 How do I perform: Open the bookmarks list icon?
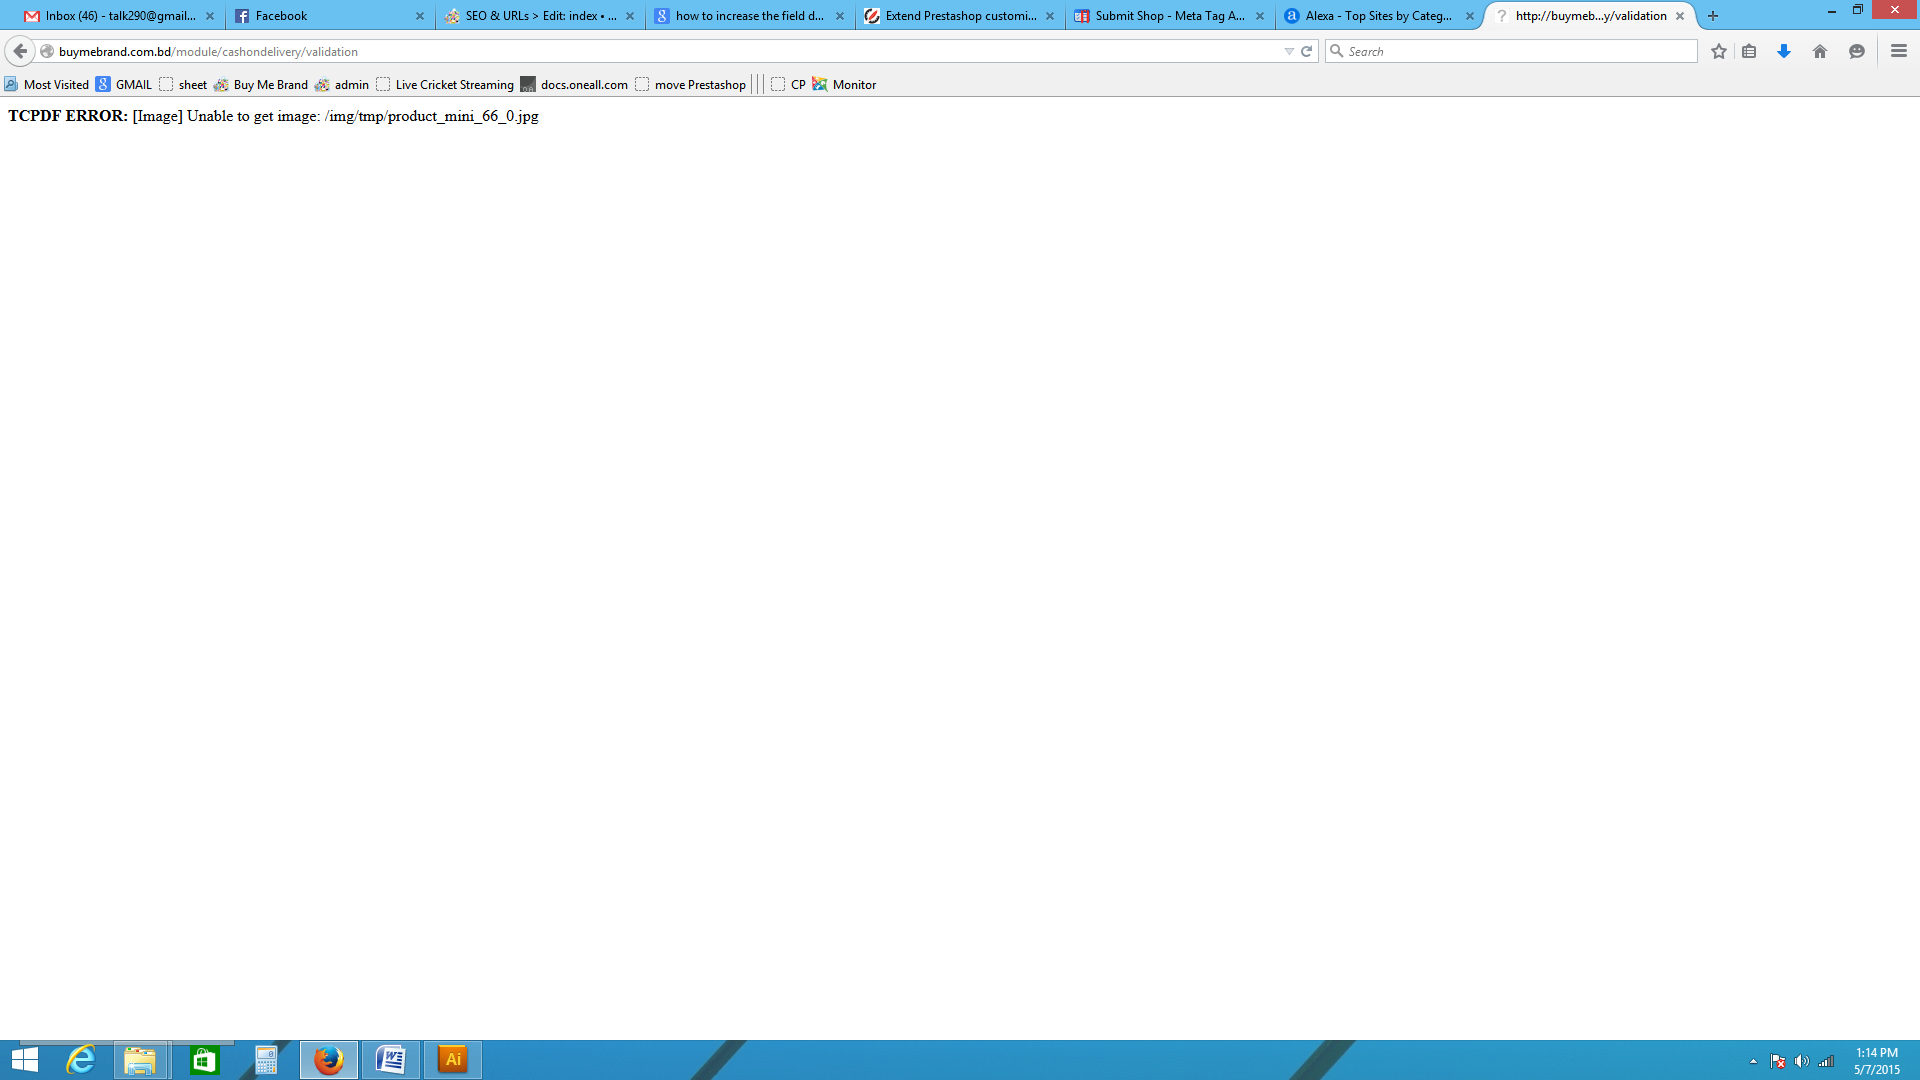tap(1749, 51)
